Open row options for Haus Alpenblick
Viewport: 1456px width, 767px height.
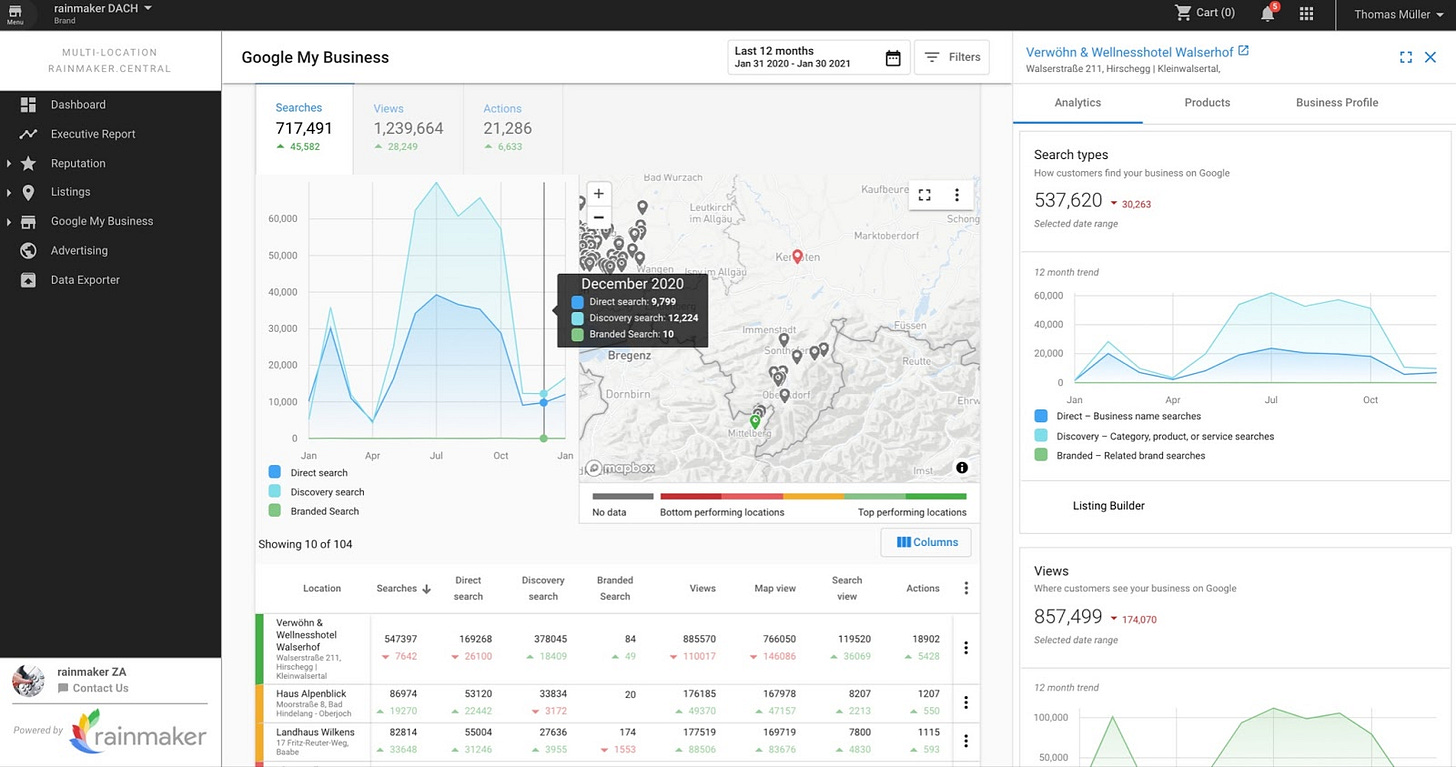pyautogui.click(x=966, y=703)
